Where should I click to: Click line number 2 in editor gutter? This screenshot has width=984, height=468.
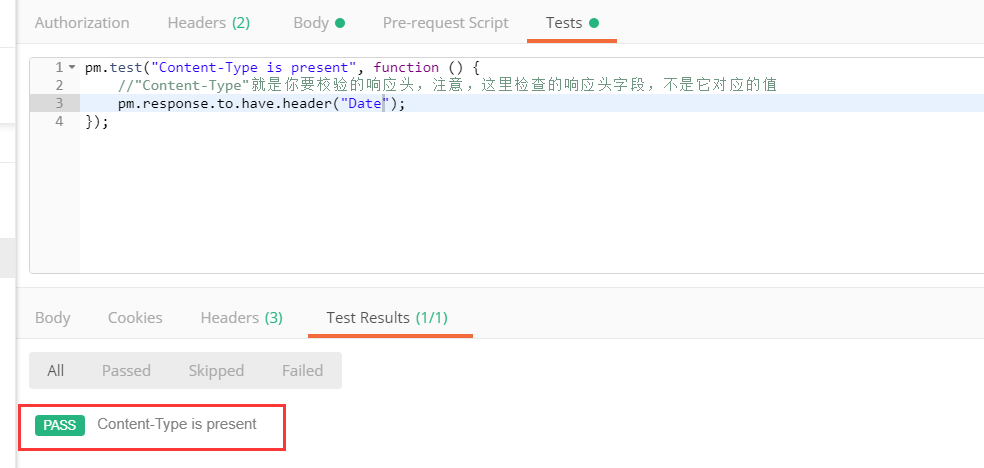click(x=60, y=85)
